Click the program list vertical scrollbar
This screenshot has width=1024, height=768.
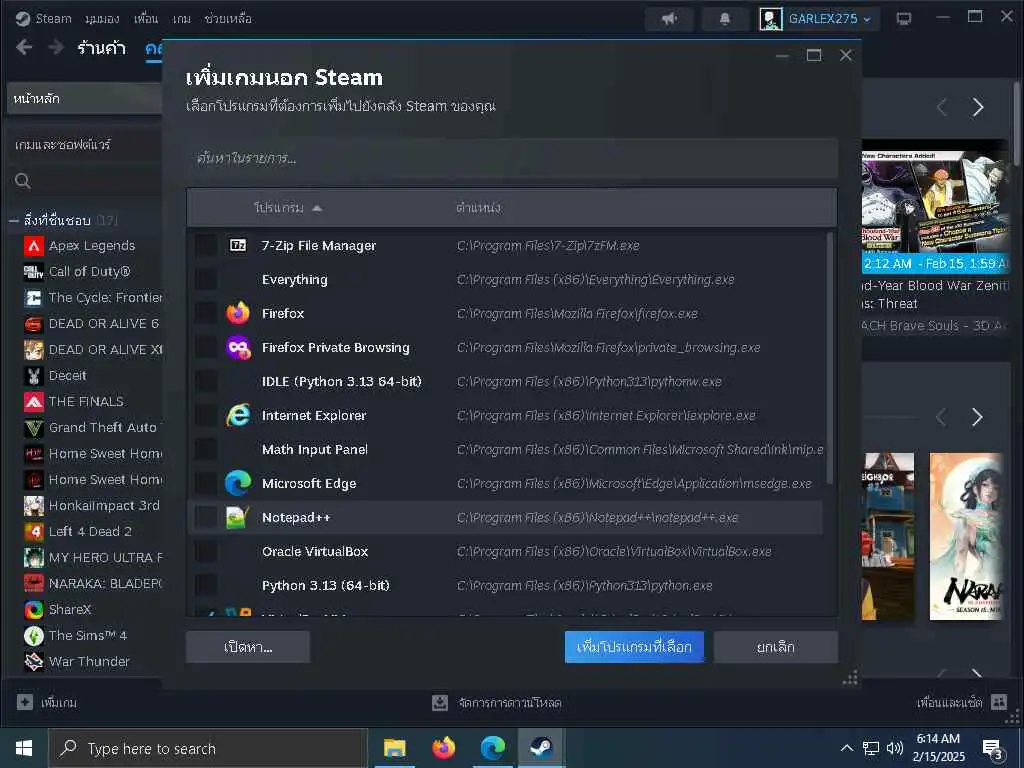pos(830,359)
